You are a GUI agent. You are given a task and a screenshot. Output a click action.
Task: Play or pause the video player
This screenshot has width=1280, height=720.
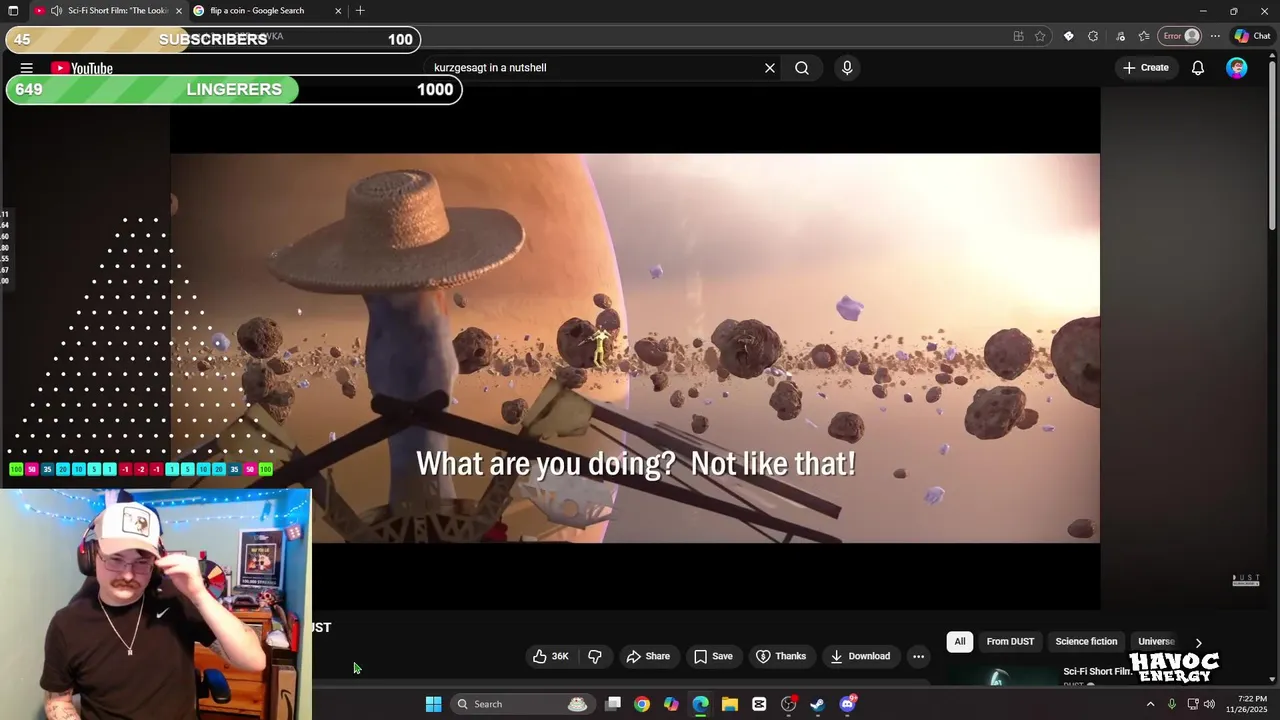(x=635, y=348)
